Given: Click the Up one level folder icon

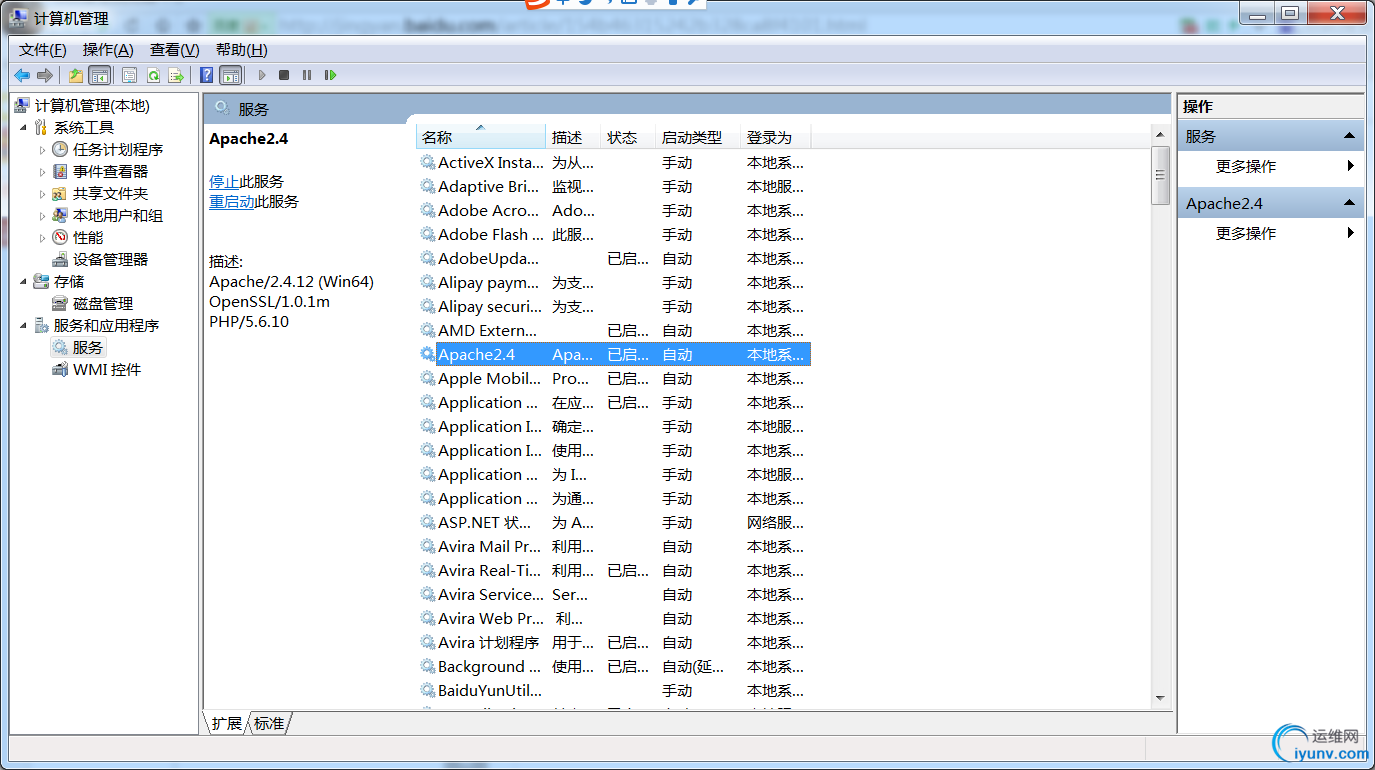Looking at the screenshot, I should click(76, 75).
